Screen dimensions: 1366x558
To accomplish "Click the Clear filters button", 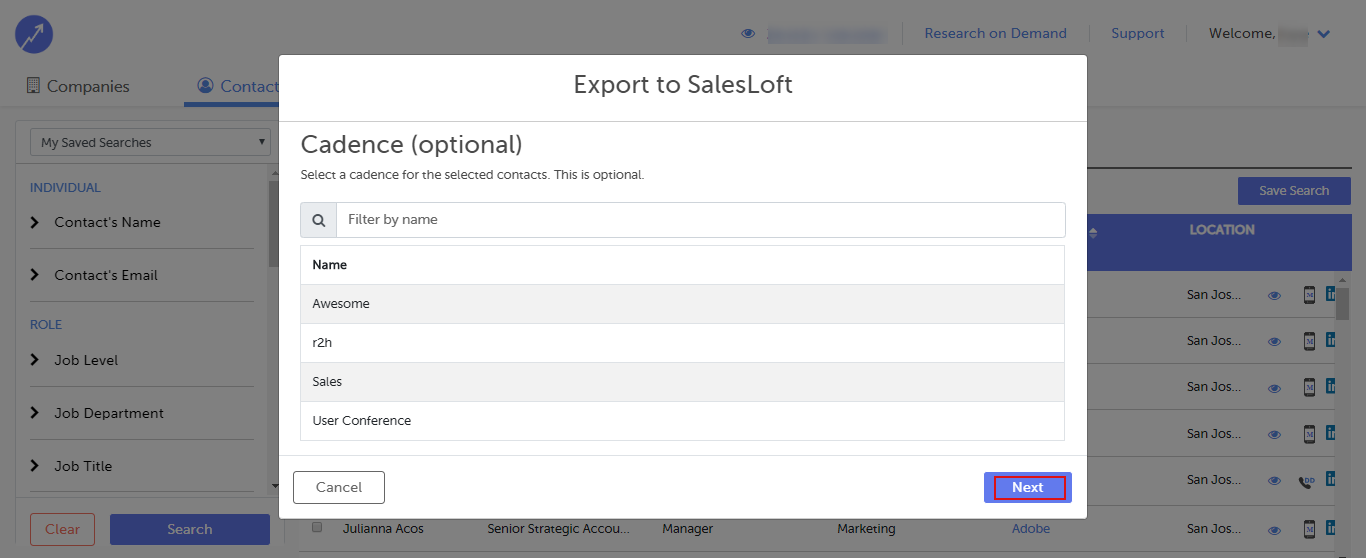I will (62, 529).
